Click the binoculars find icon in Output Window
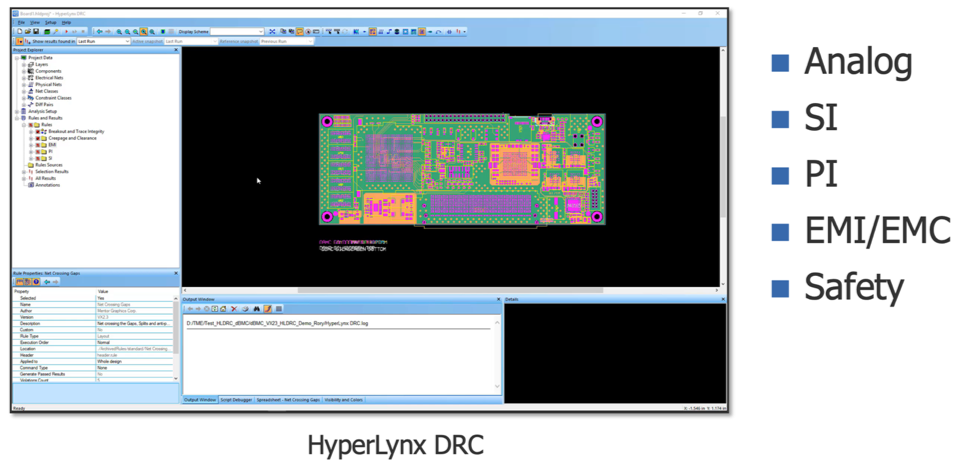Screen dimensions: 974x462 (x=257, y=309)
